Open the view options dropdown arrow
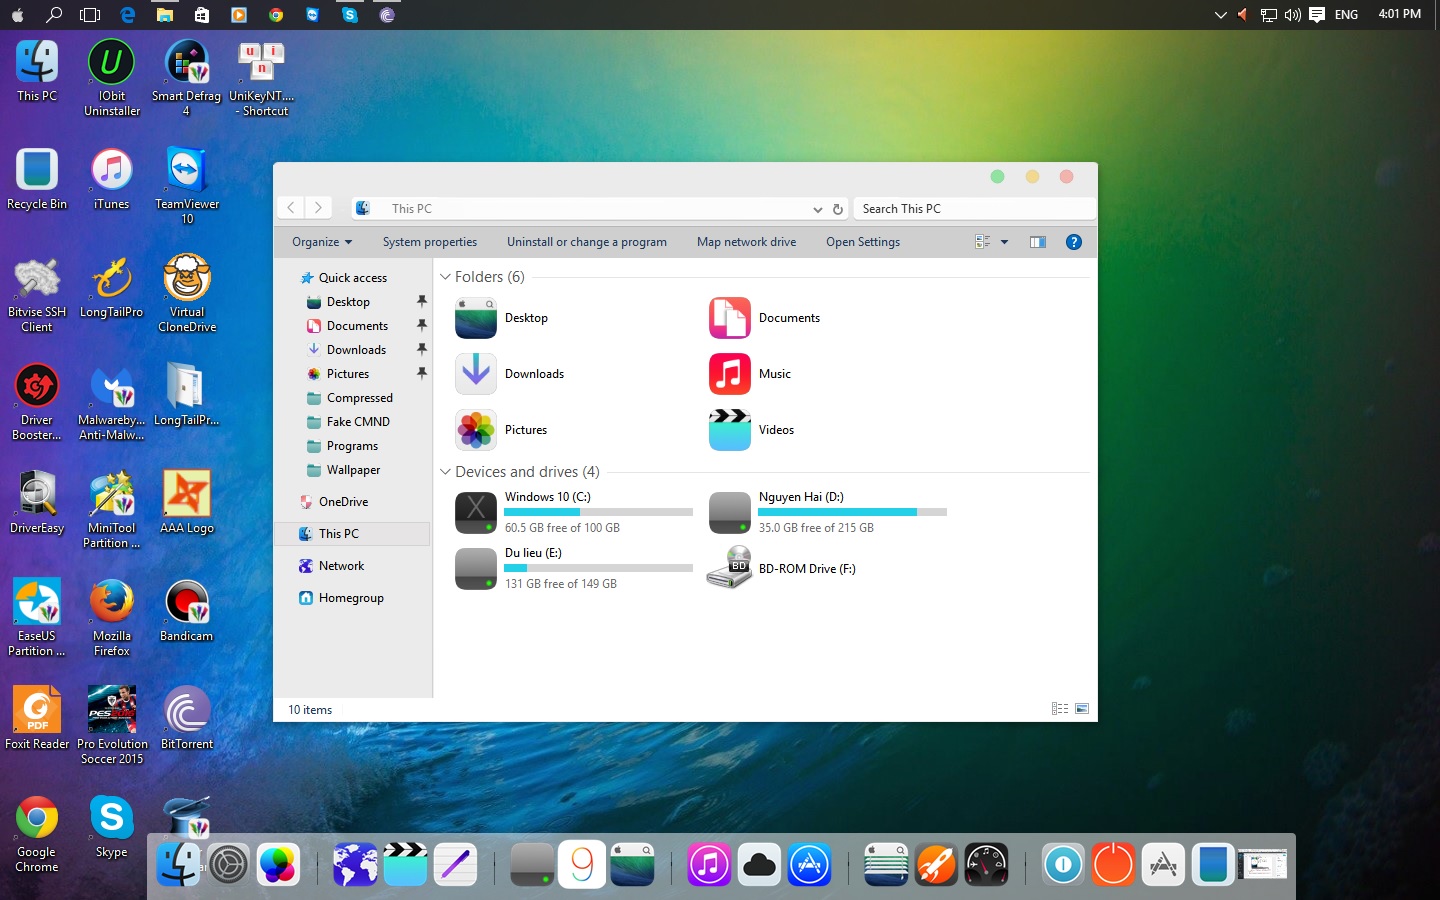 pyautogui.click(x=1004, y=242)
